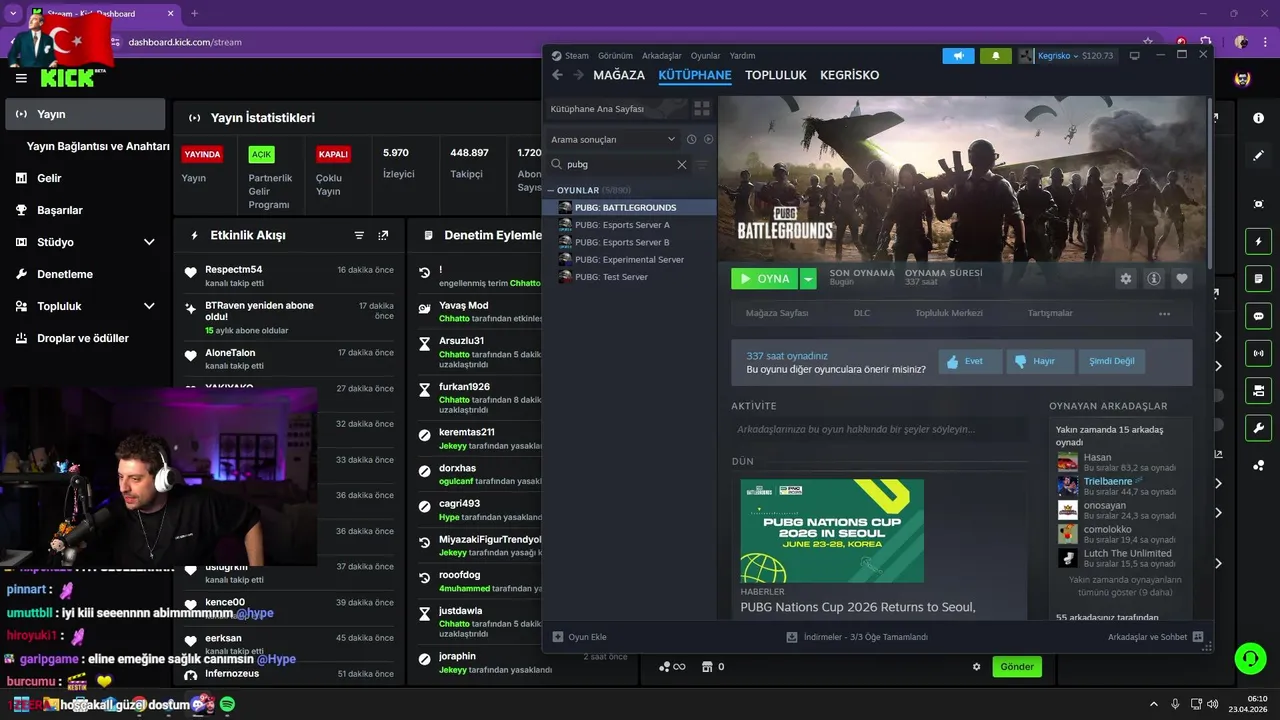Open Kick profile avatar at top right
1280x720 pixels.
[1242, 79]
